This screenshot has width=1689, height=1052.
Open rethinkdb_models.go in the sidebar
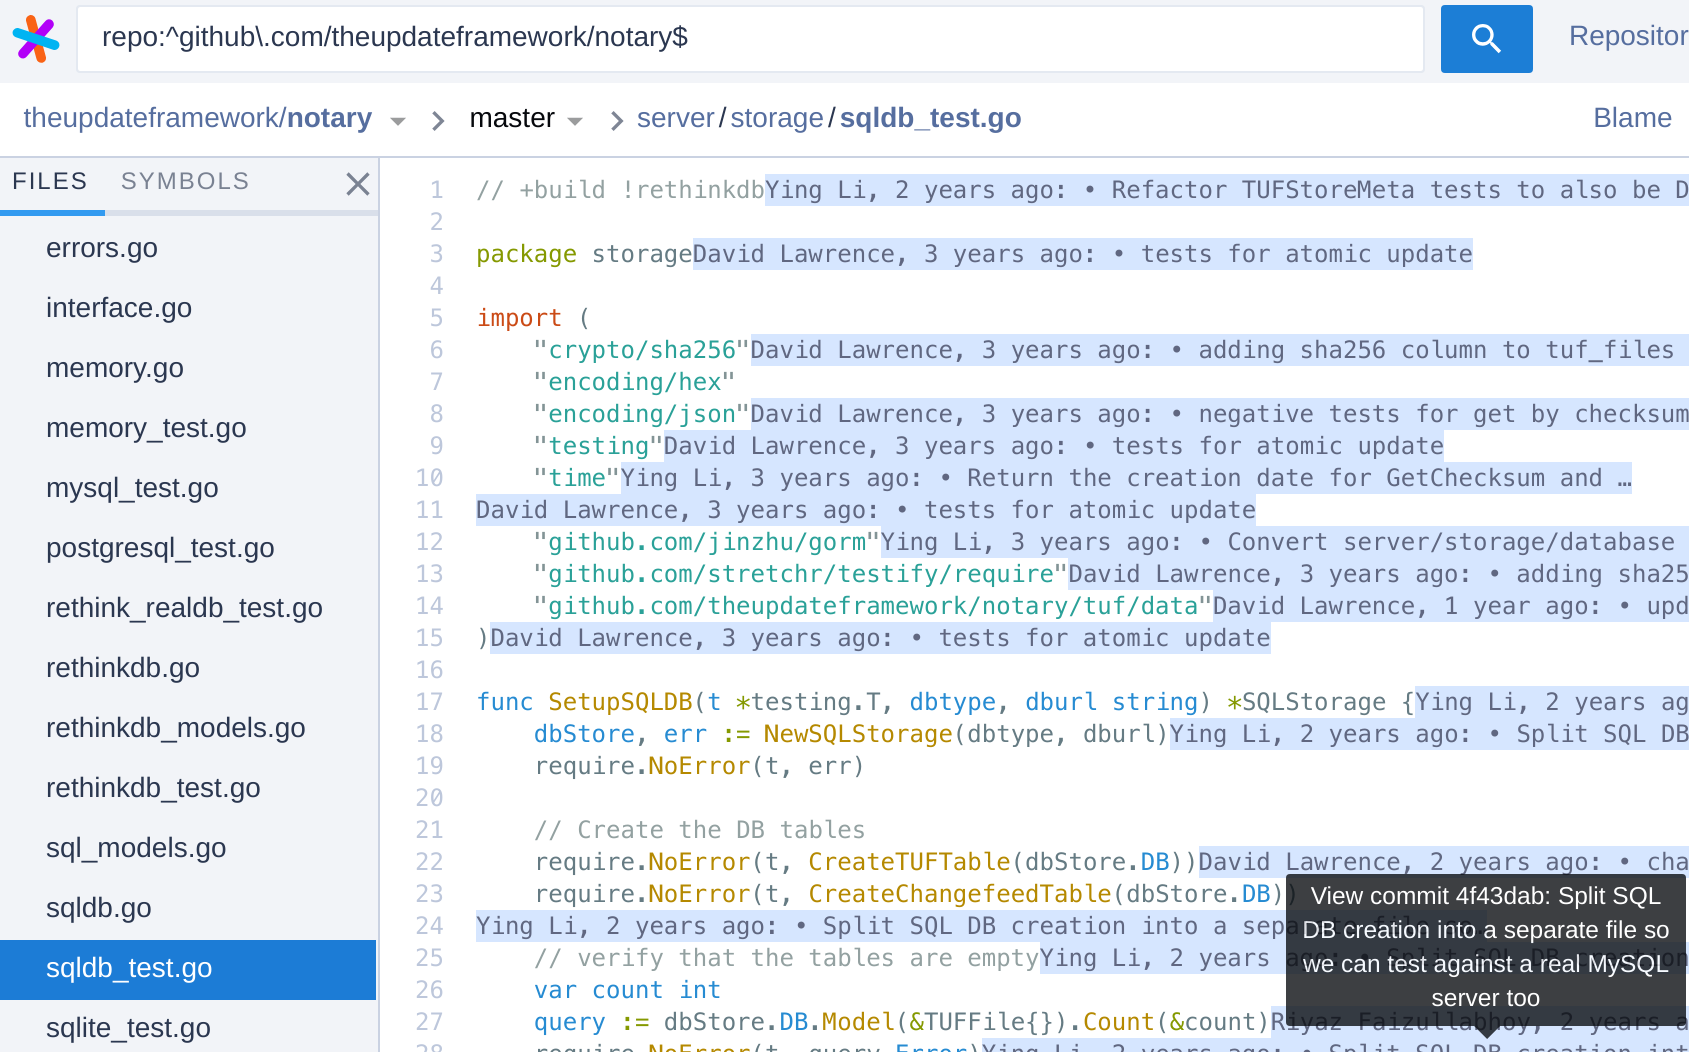[176, 728]
